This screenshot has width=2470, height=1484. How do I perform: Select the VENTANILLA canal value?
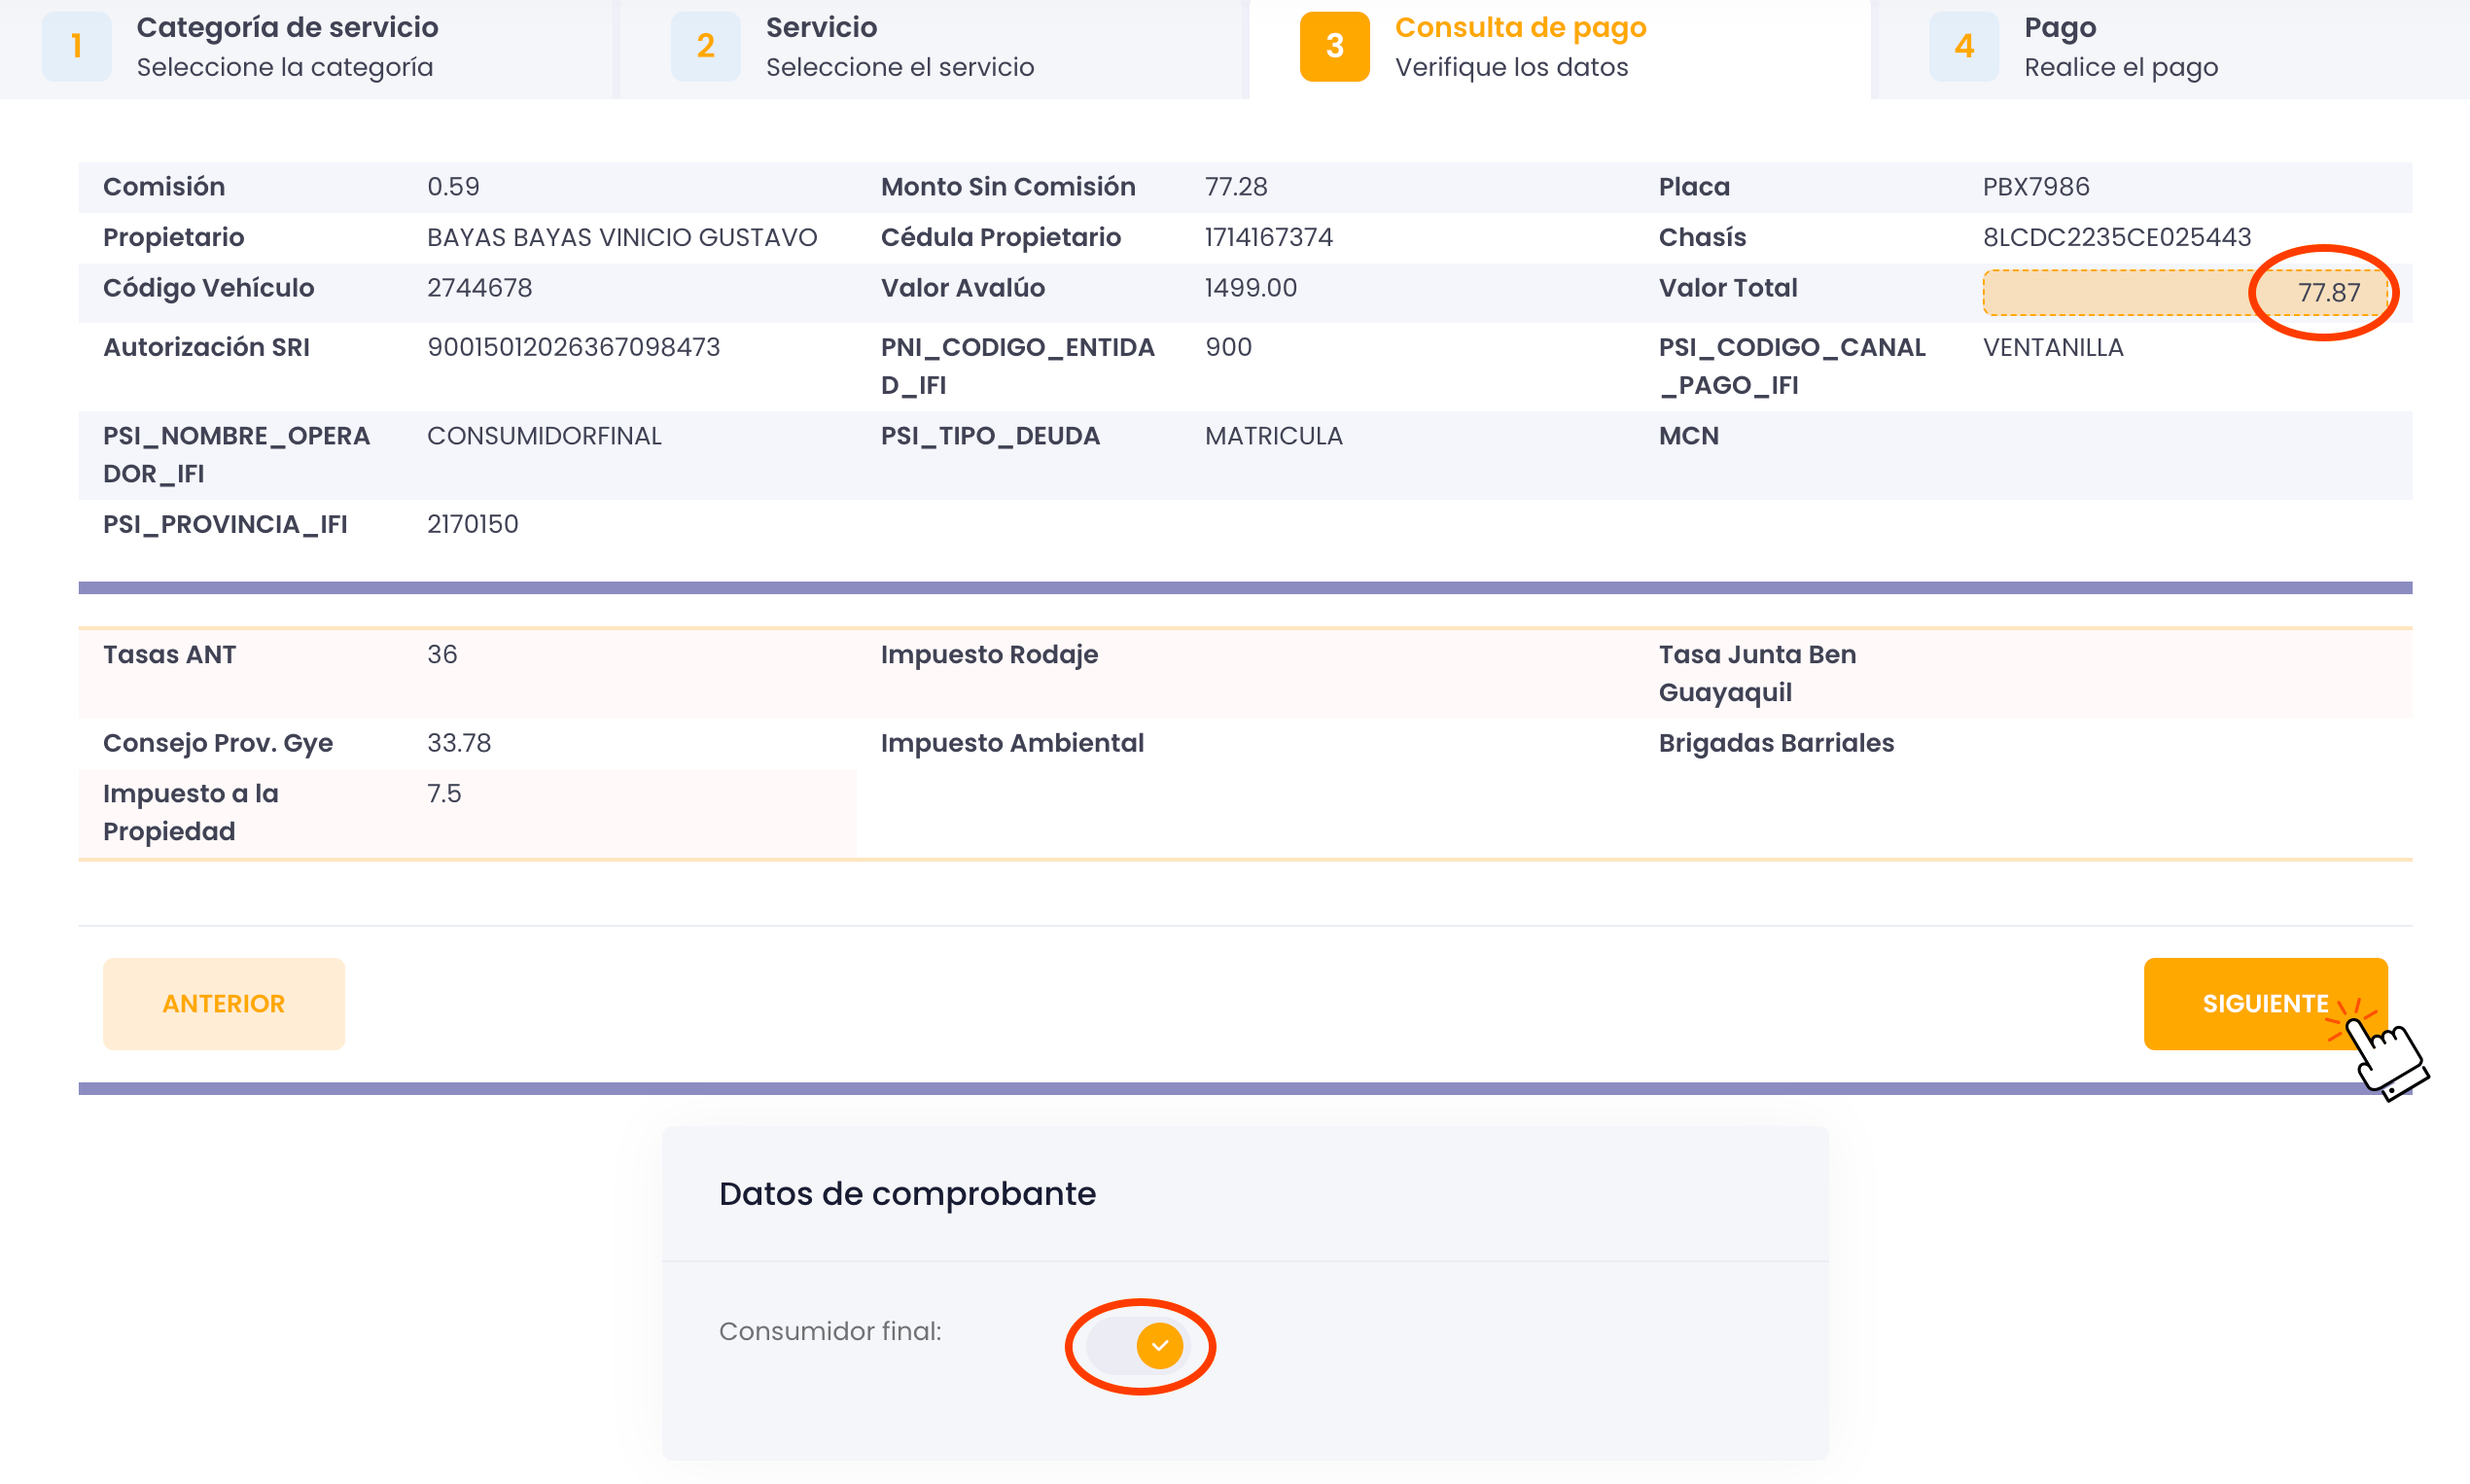point(2053,347)
